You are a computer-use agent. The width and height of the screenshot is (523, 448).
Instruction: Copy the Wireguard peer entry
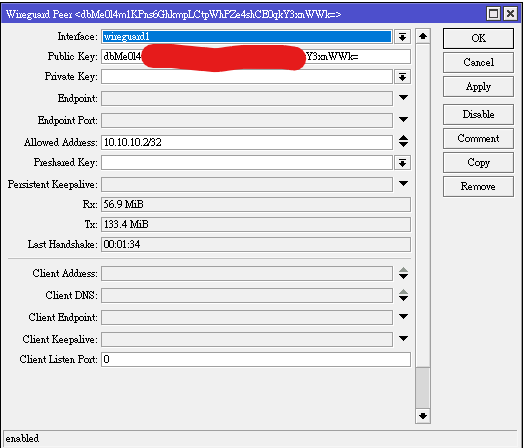[478, 162]
